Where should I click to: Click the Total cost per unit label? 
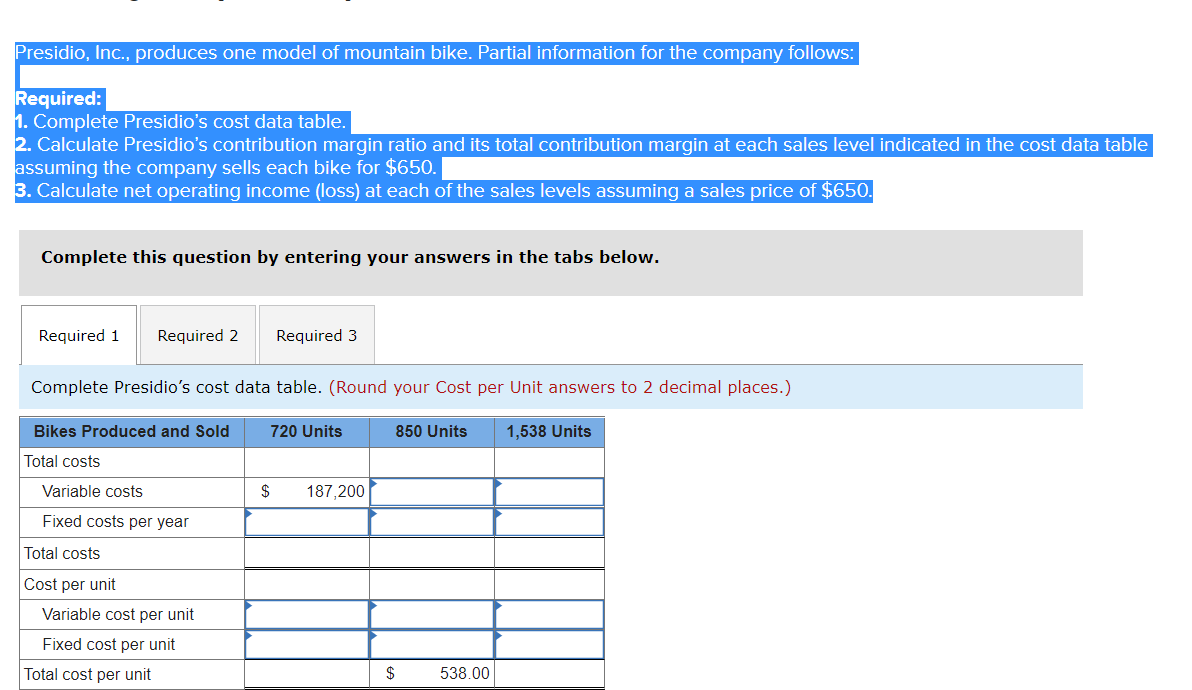tap(87, 674)
